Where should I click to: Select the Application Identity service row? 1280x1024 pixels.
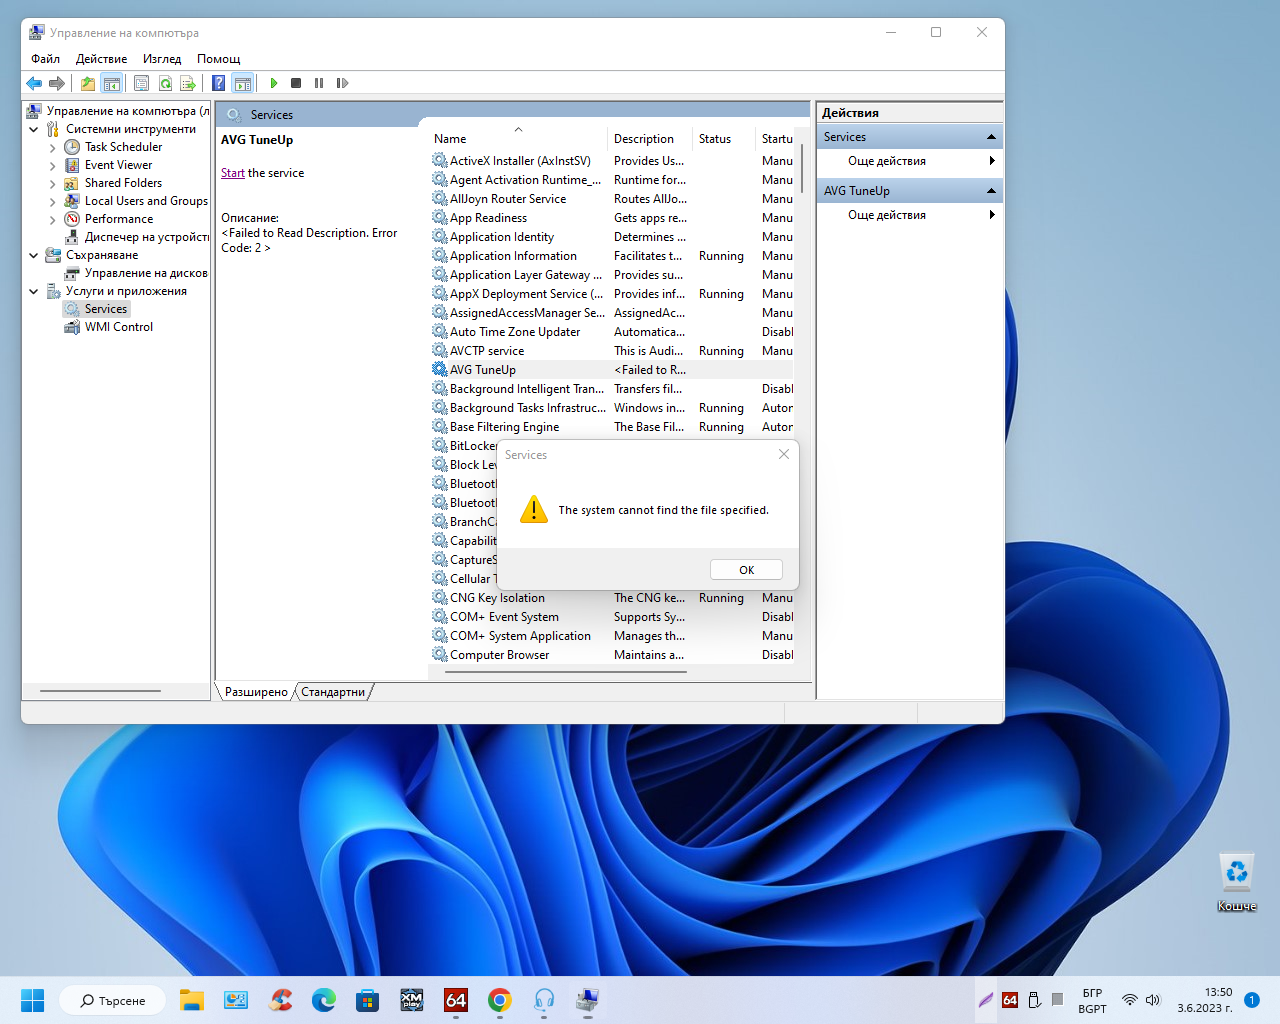[x=612, y=237]
